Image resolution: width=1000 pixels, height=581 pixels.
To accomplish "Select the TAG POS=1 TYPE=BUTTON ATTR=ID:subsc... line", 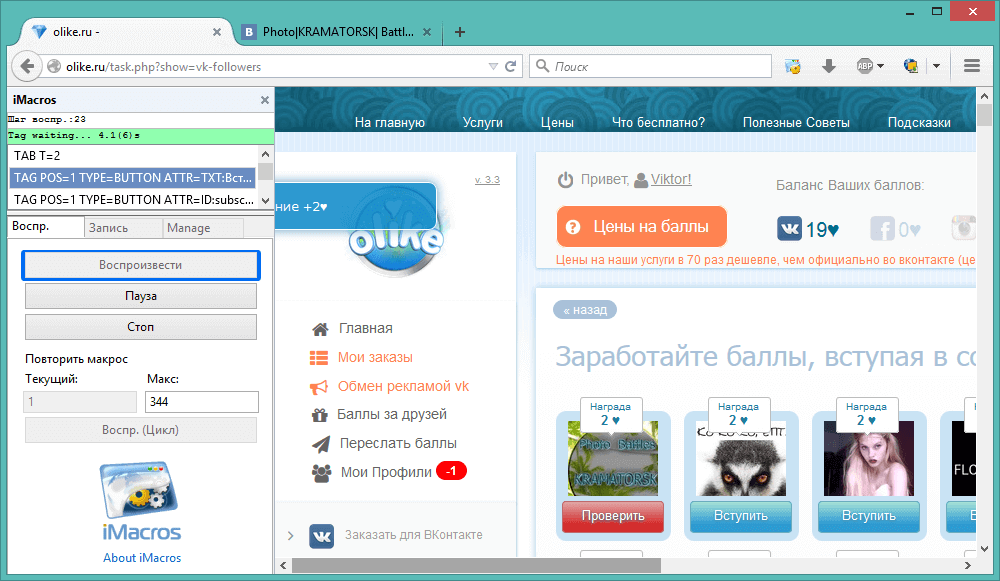I will (132, 200).
